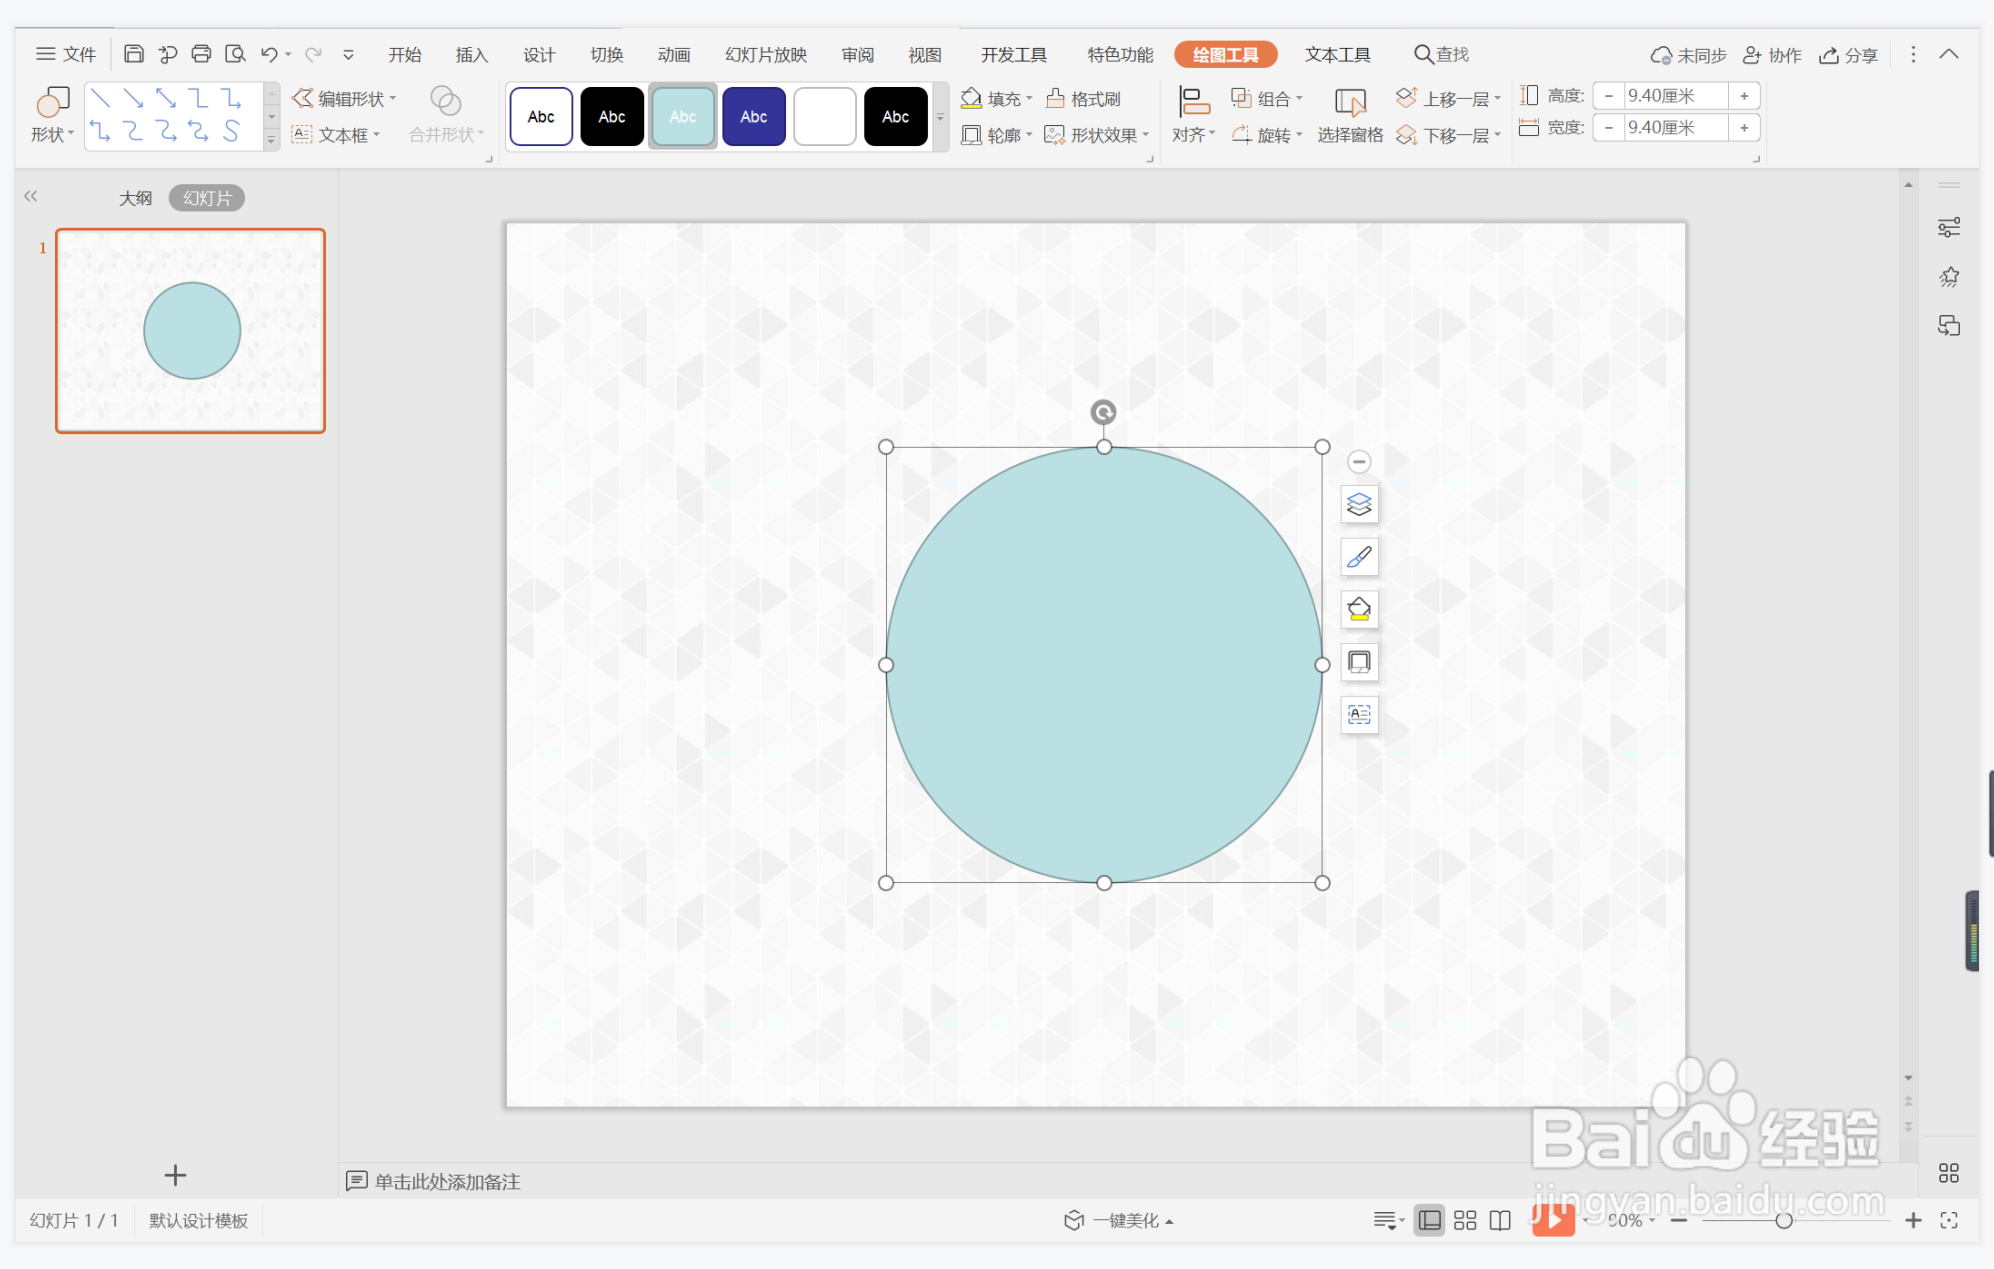Switch to slide sorter view icon
This screenshot has height=1269, width=1994.
(x=1465, y=1220)
